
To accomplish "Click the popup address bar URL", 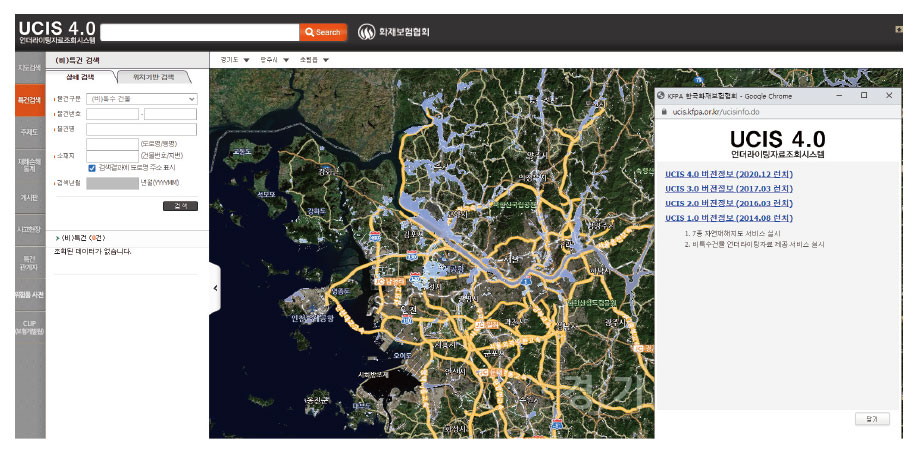I will coord(716,112).
